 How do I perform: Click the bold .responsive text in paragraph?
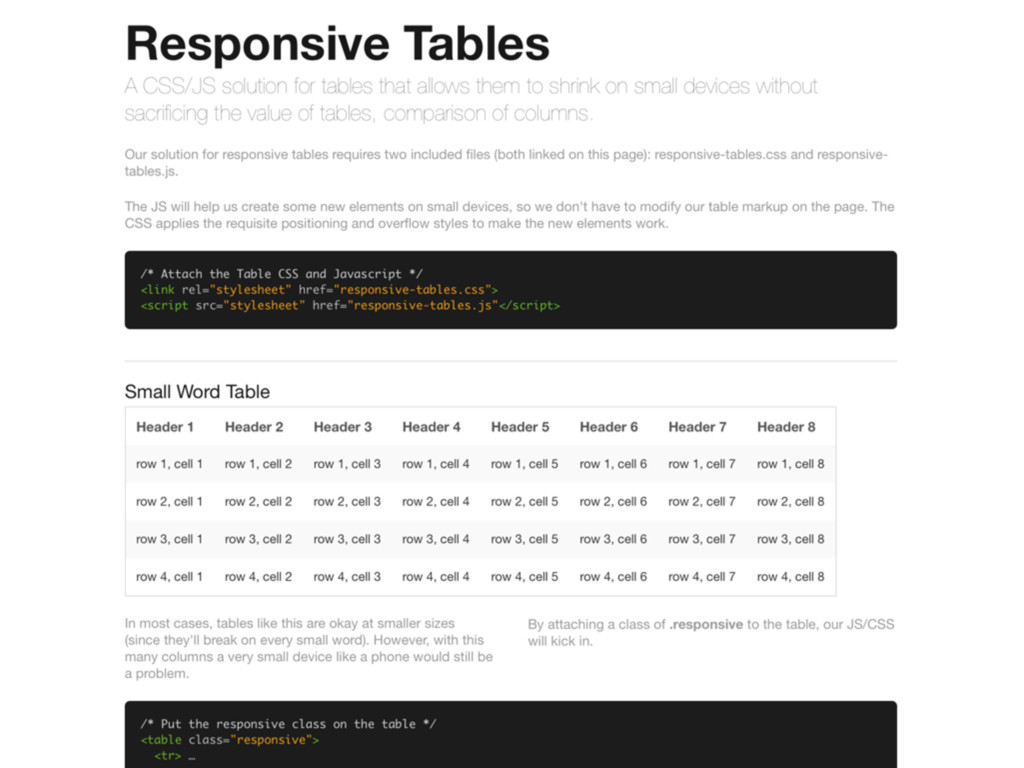click(706, 625)
